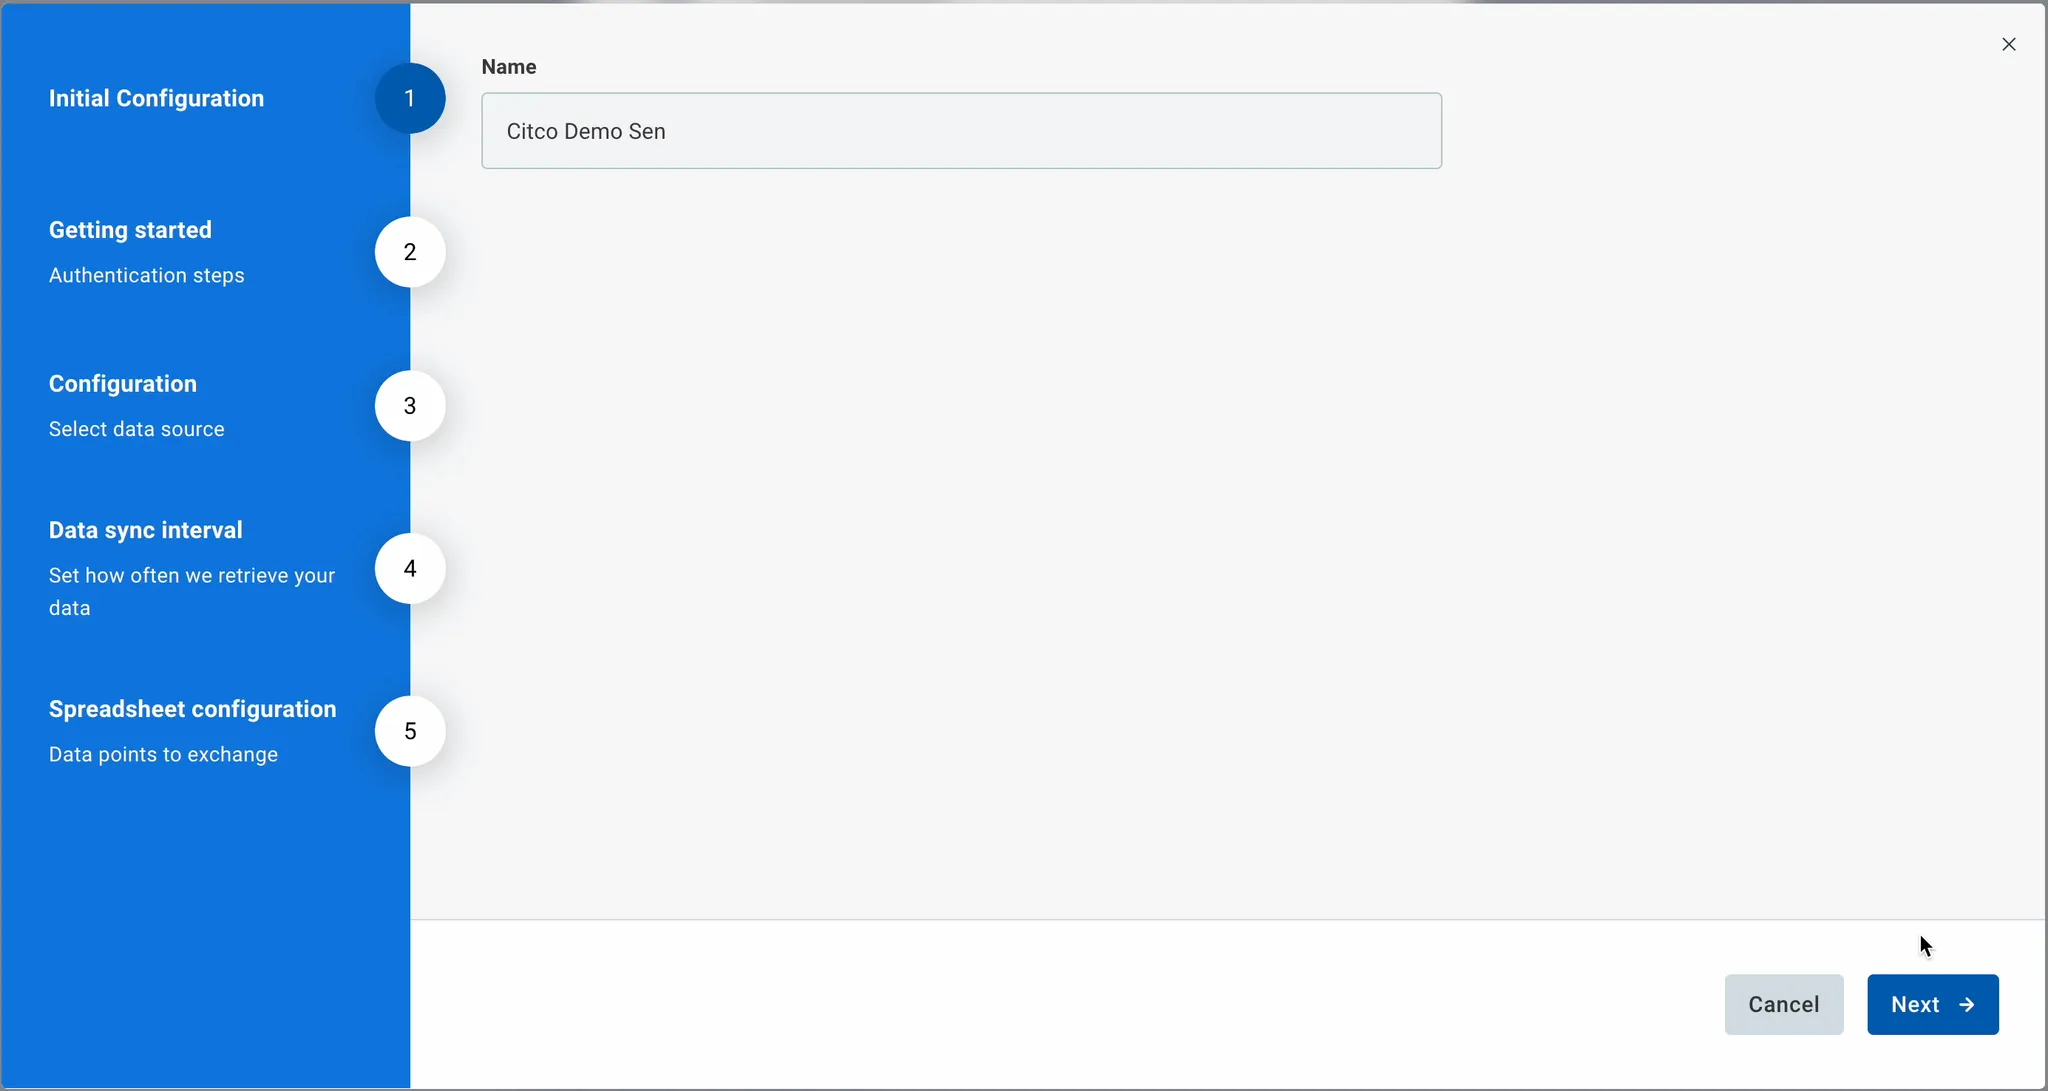This screenshot has width=2048, height=1091.
Task: Click Data points to exchange subtitle
Action: [x=164, y=754]
